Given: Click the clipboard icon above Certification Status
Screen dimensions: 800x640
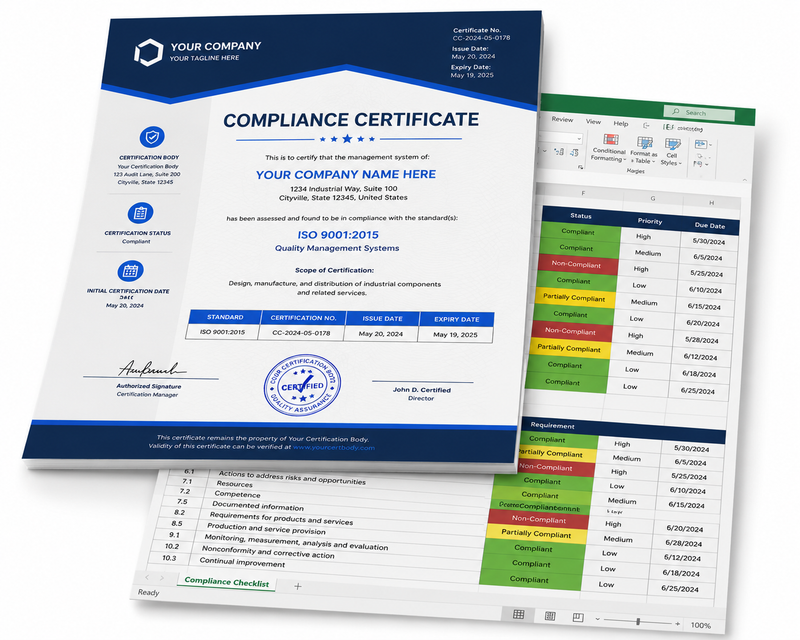Looking at the screenshot, I should pos(140,213).
